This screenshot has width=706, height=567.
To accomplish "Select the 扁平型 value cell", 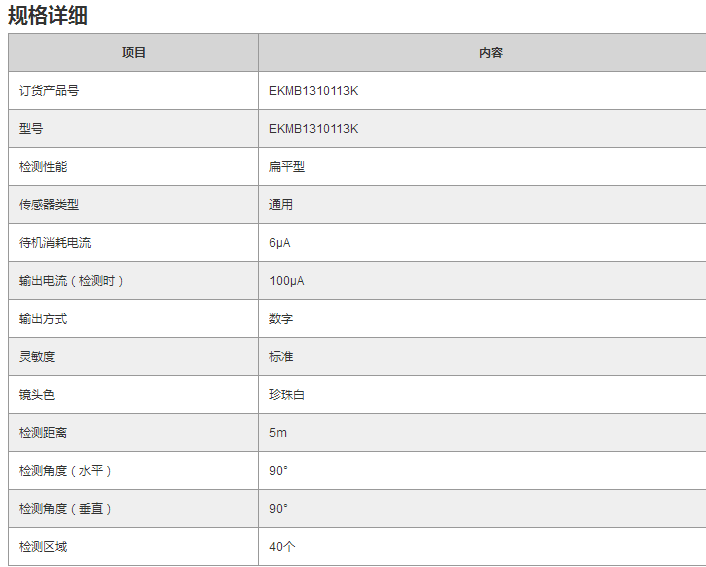I will 287,167.
